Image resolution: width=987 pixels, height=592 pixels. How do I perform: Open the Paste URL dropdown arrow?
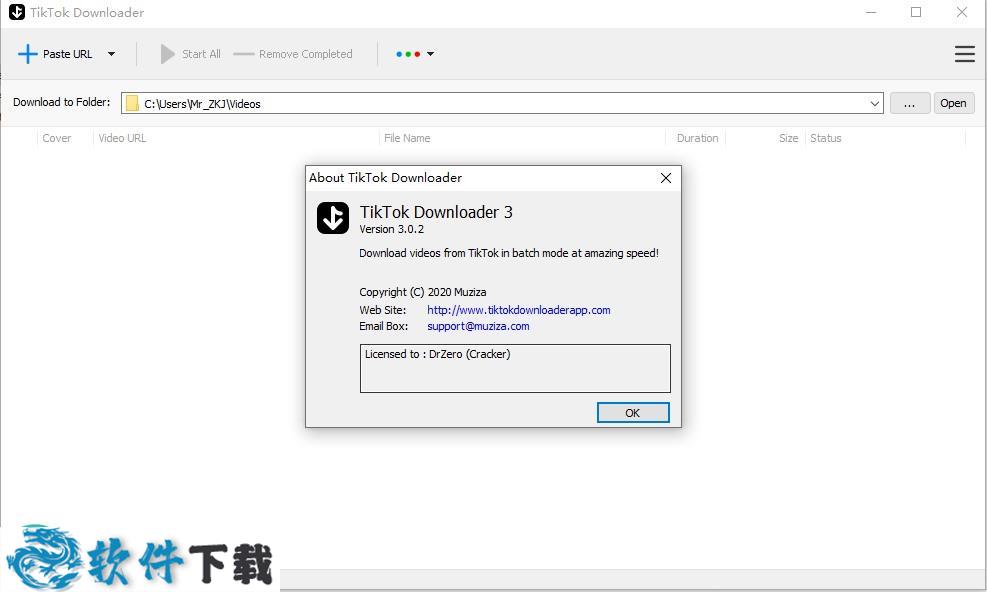pyautogui.click(x=111, y=54)
